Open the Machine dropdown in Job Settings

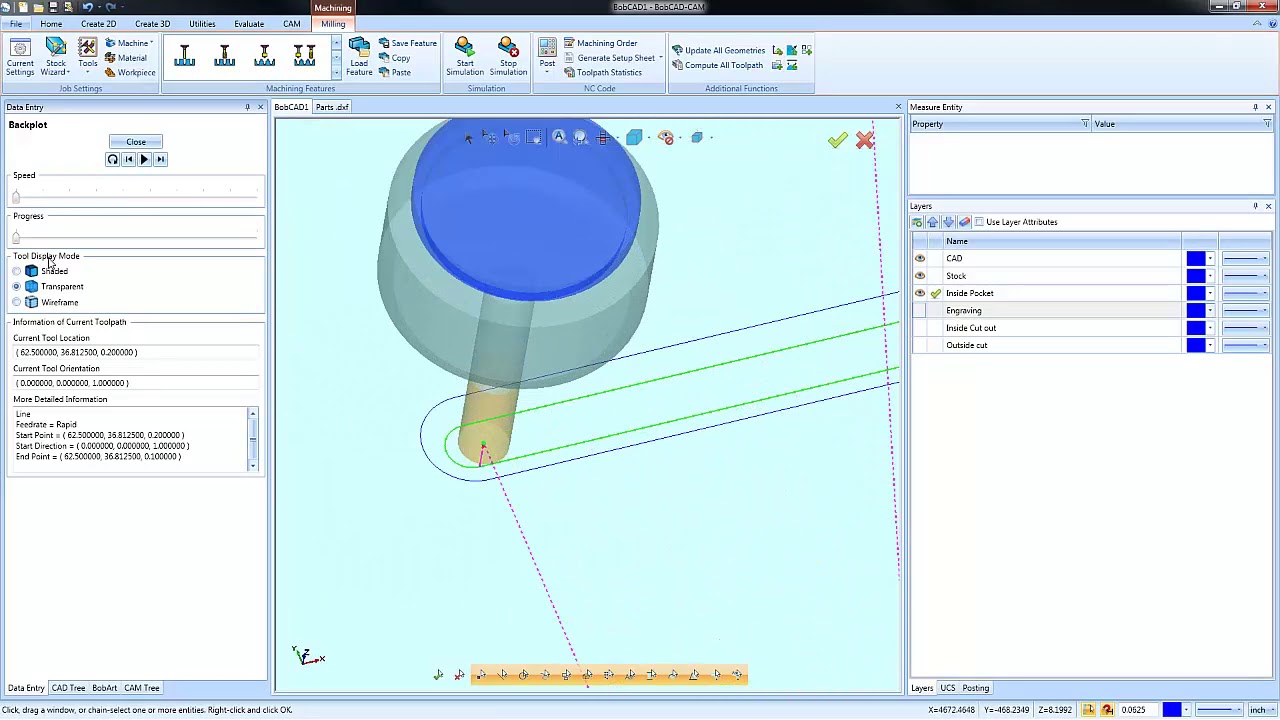pyautogui.click(x=129, y=43)
